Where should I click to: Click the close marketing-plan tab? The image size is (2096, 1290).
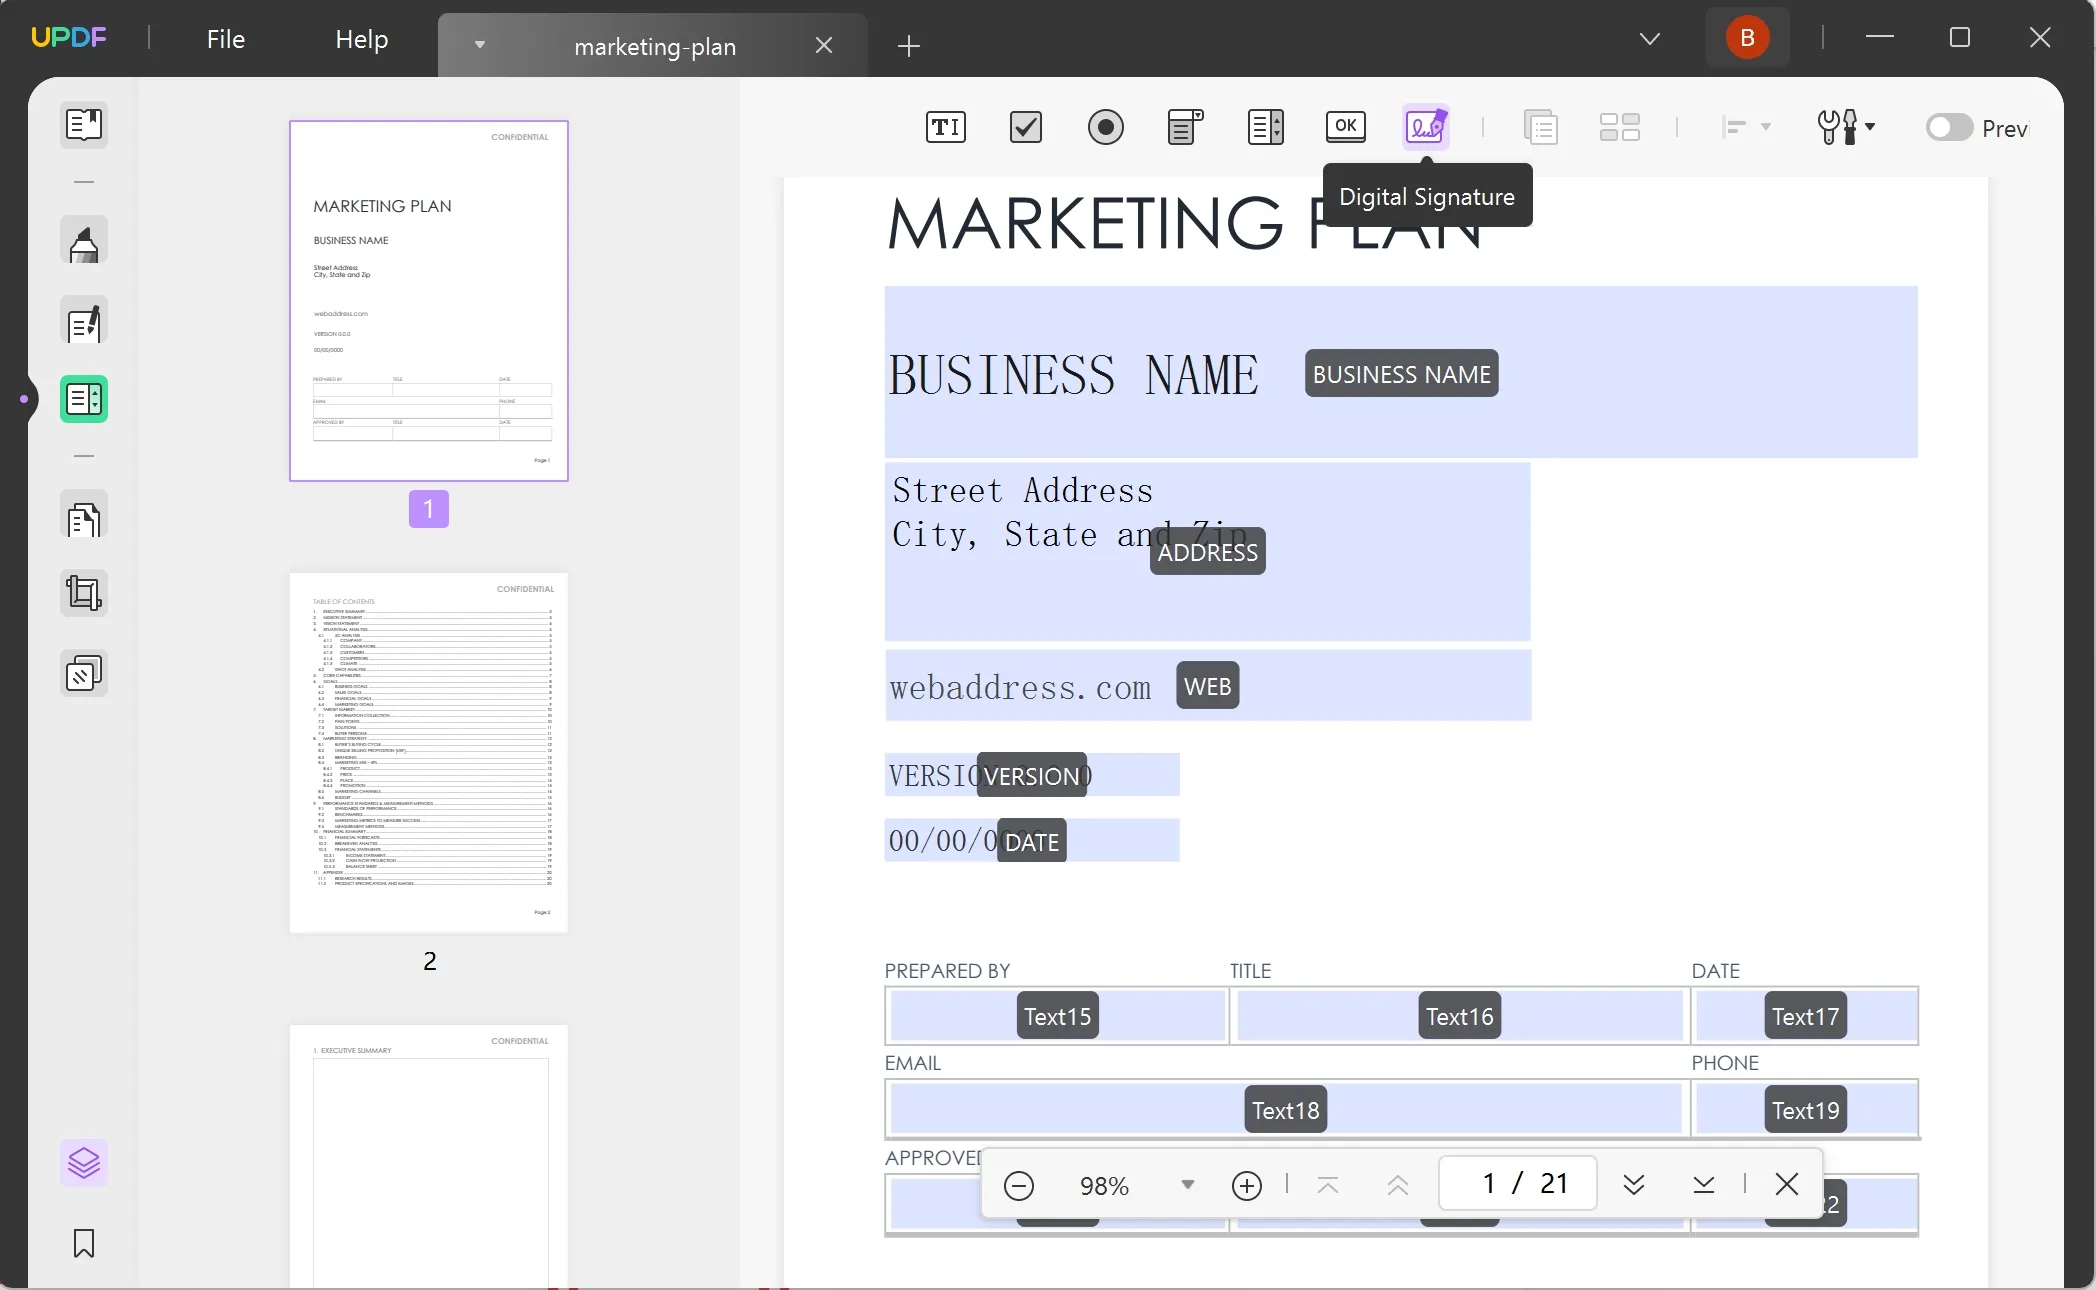coord(823,46)
